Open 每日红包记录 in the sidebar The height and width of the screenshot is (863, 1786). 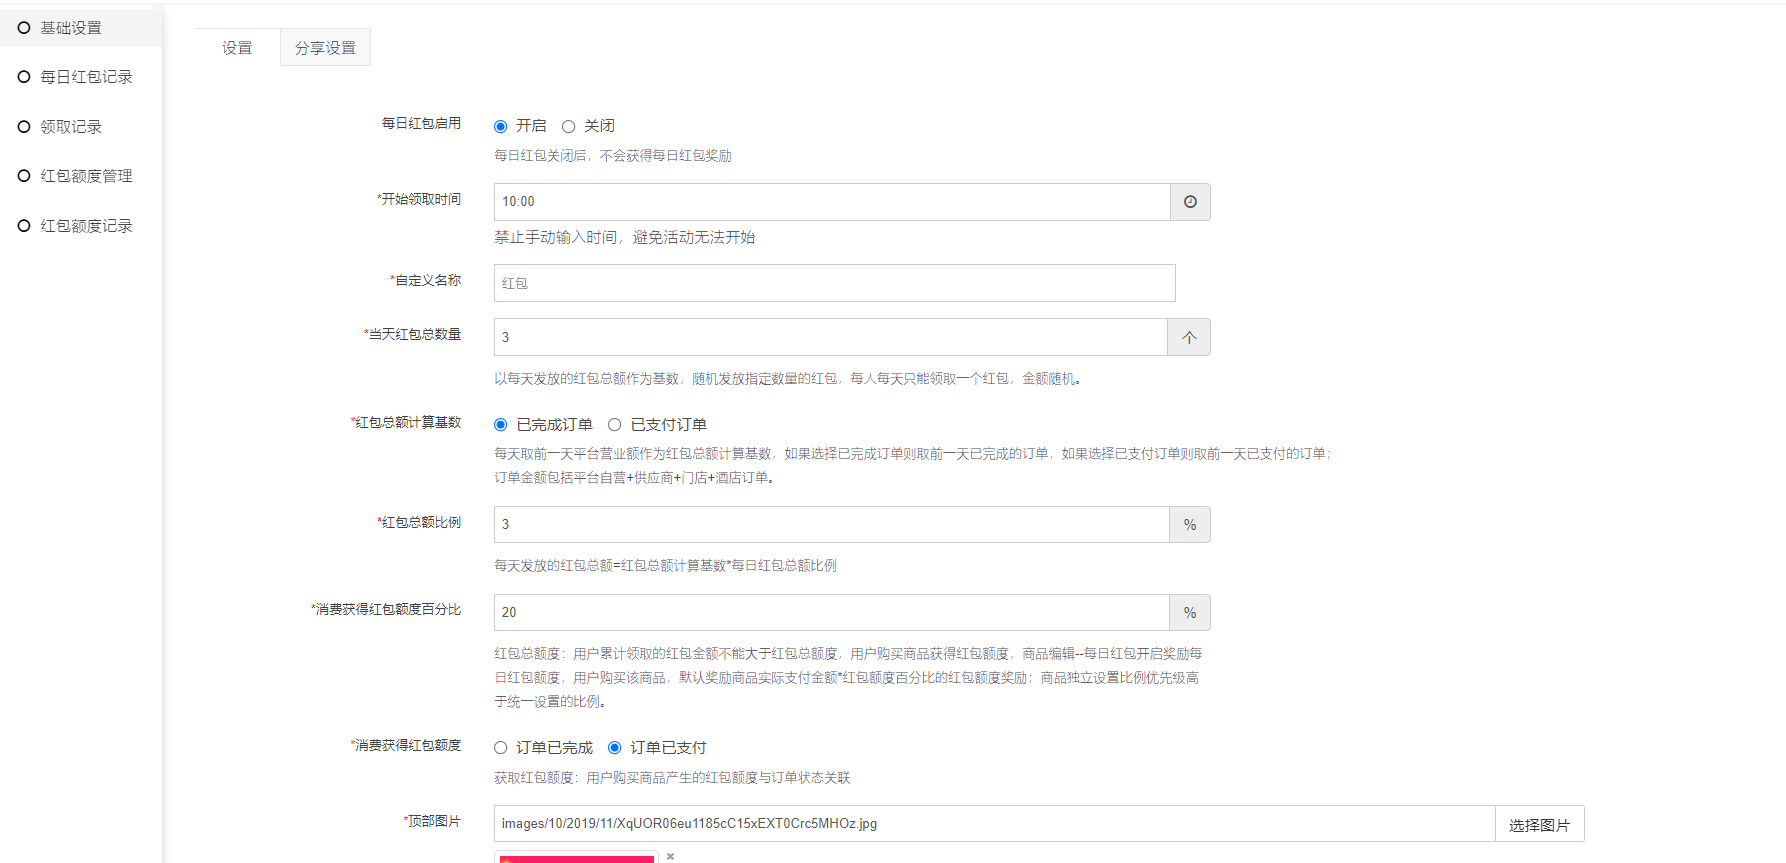tap(86, 77)
